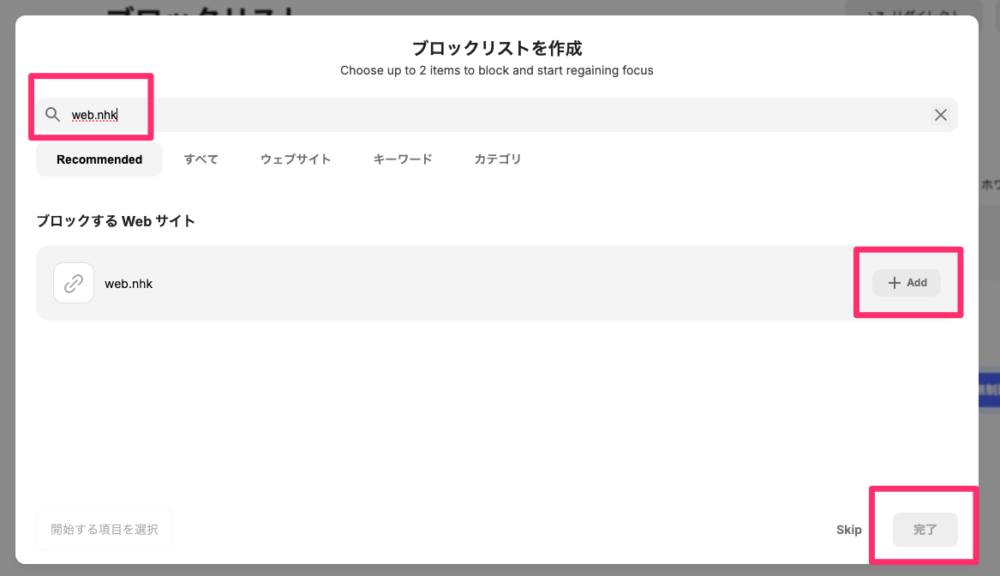
Task: Open the すべて tab
Action: coord(201,159)
